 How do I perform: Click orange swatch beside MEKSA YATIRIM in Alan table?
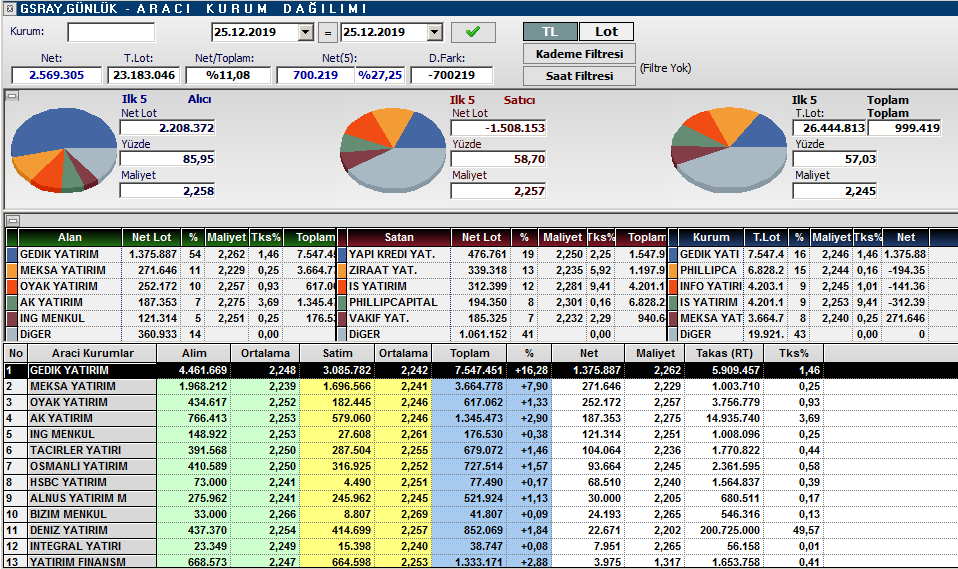[12, 270]
